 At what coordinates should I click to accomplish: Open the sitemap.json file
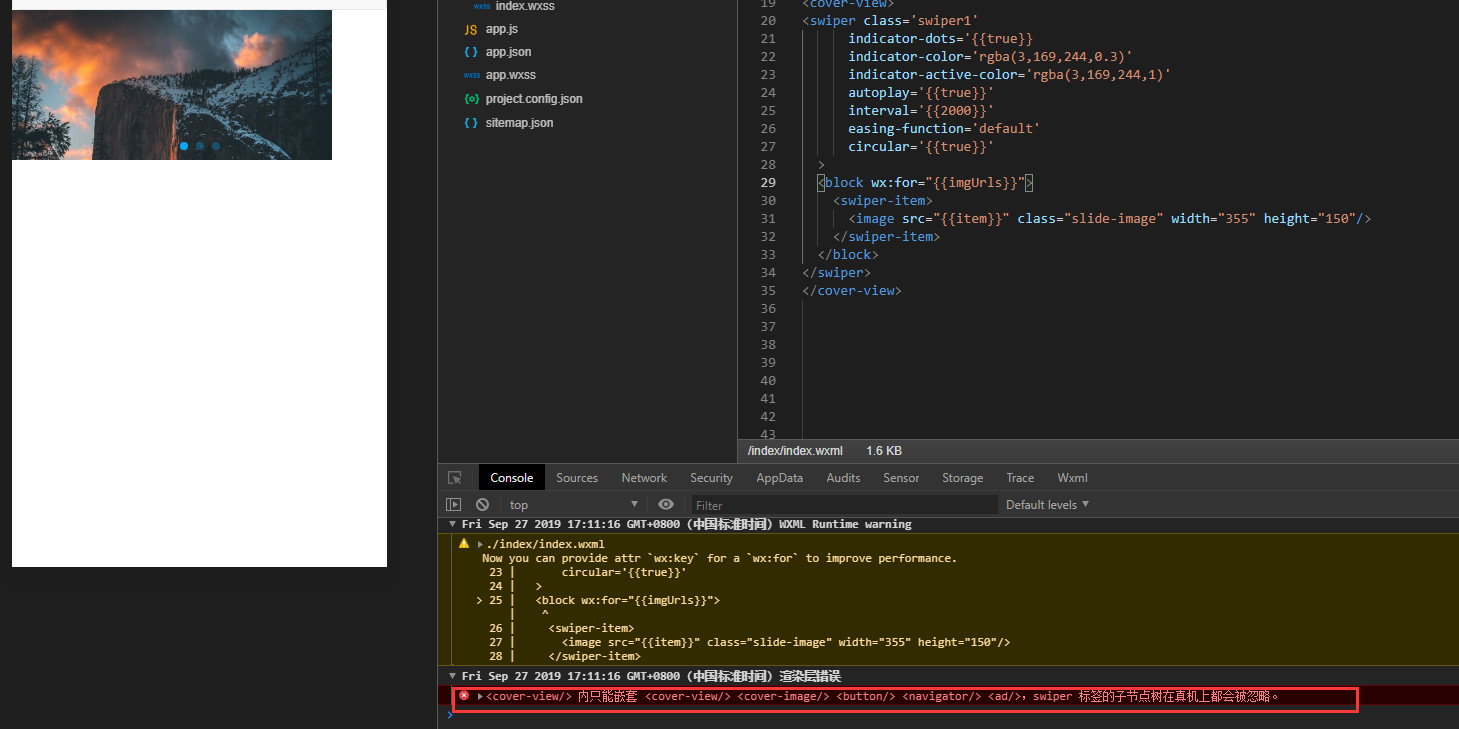point(518,123)
